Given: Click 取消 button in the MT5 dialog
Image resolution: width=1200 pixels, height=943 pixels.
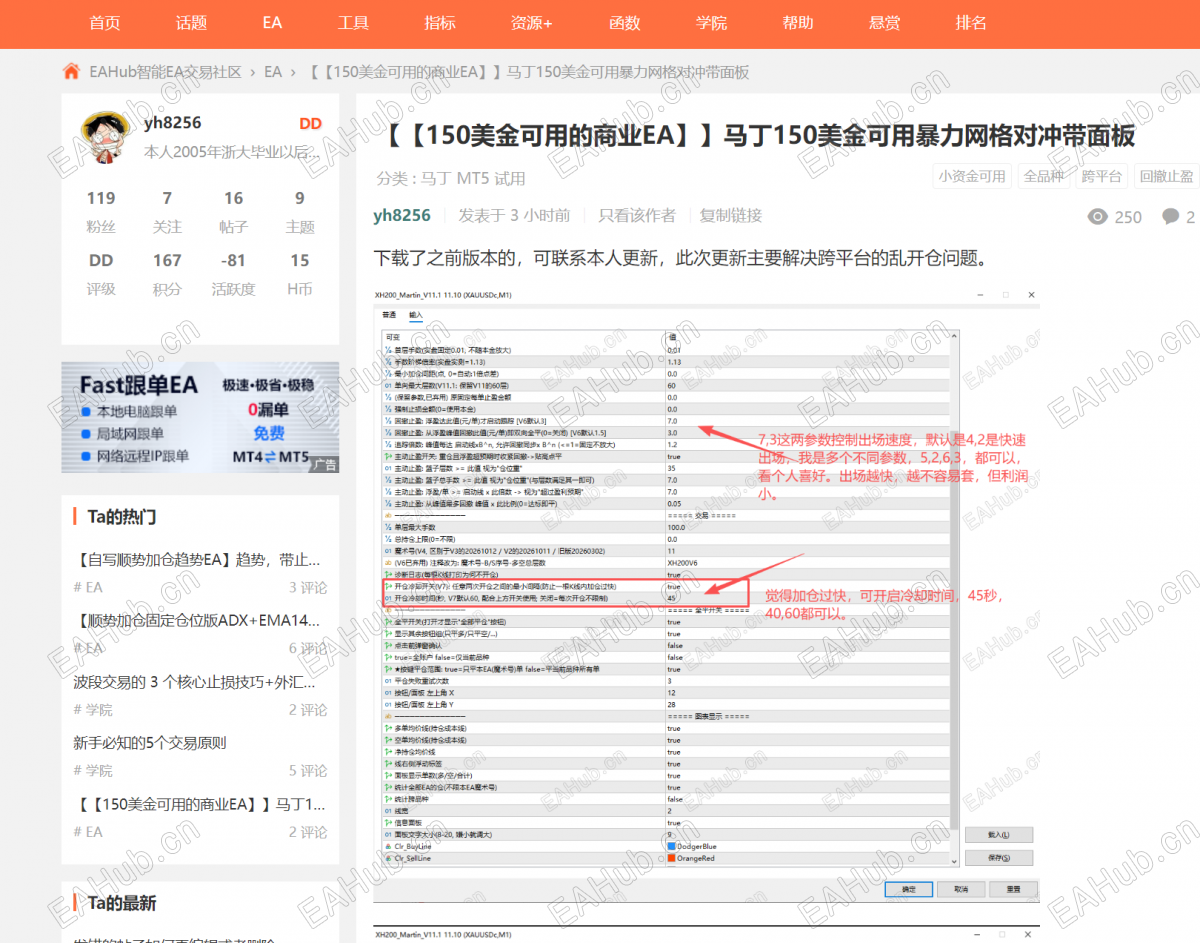Looking at the screenshot, I should click(x=961, y=889).
